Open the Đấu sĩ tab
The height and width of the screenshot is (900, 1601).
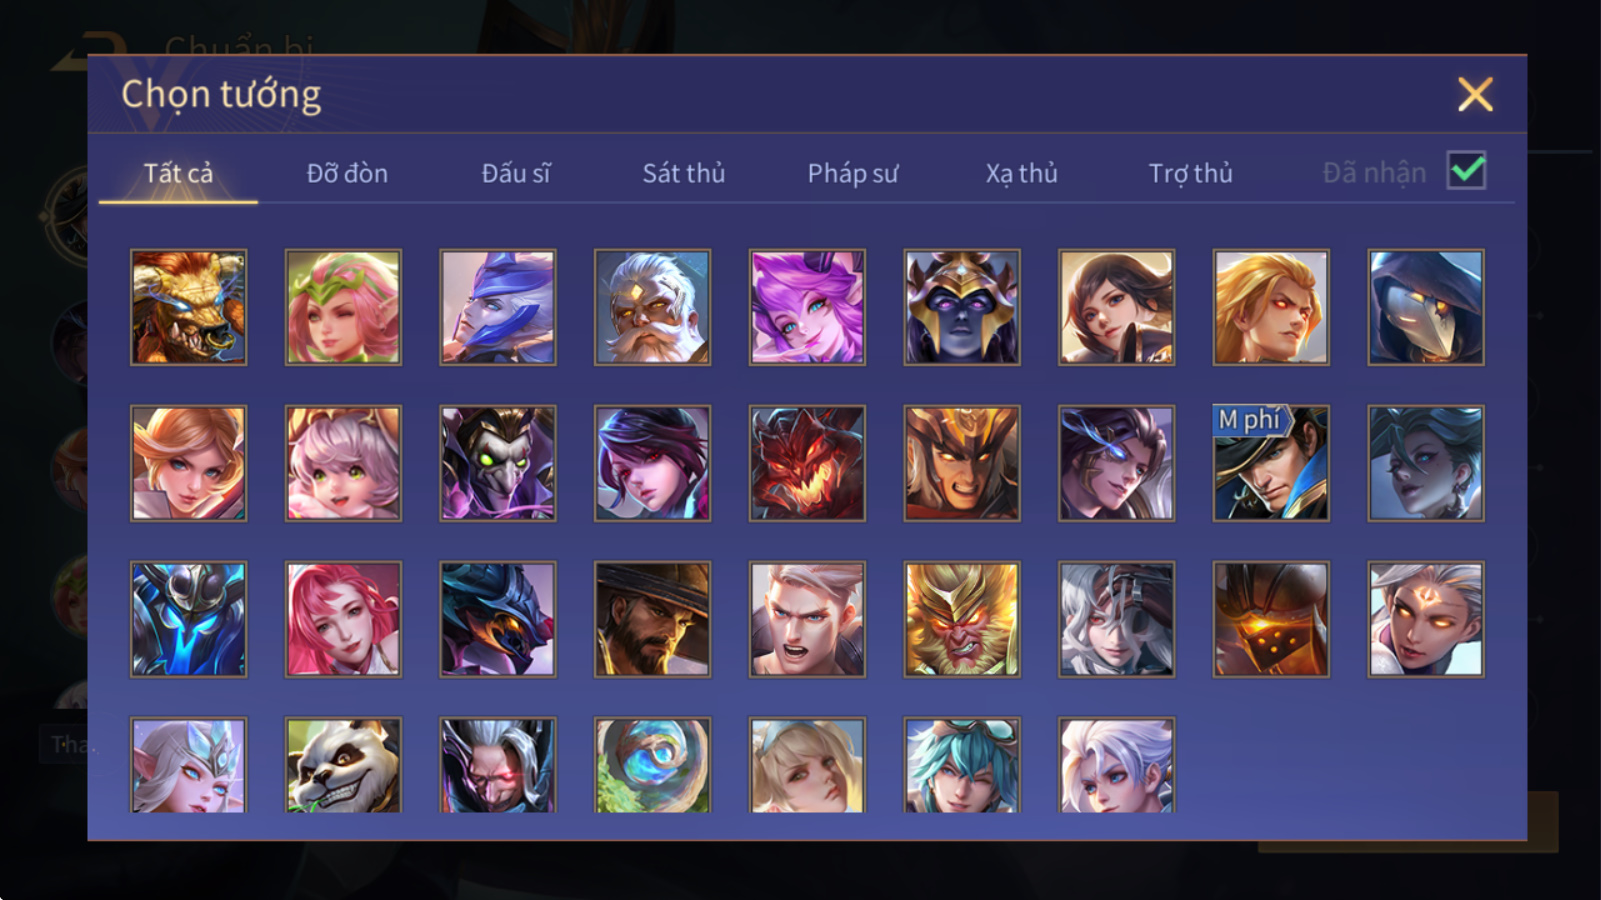coord(516,173)
